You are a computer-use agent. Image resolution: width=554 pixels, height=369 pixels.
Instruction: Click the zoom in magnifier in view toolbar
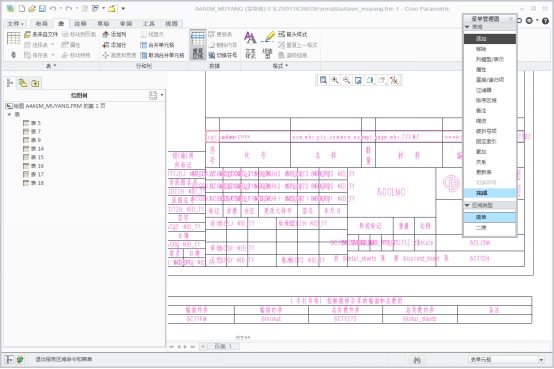[335, 80]
